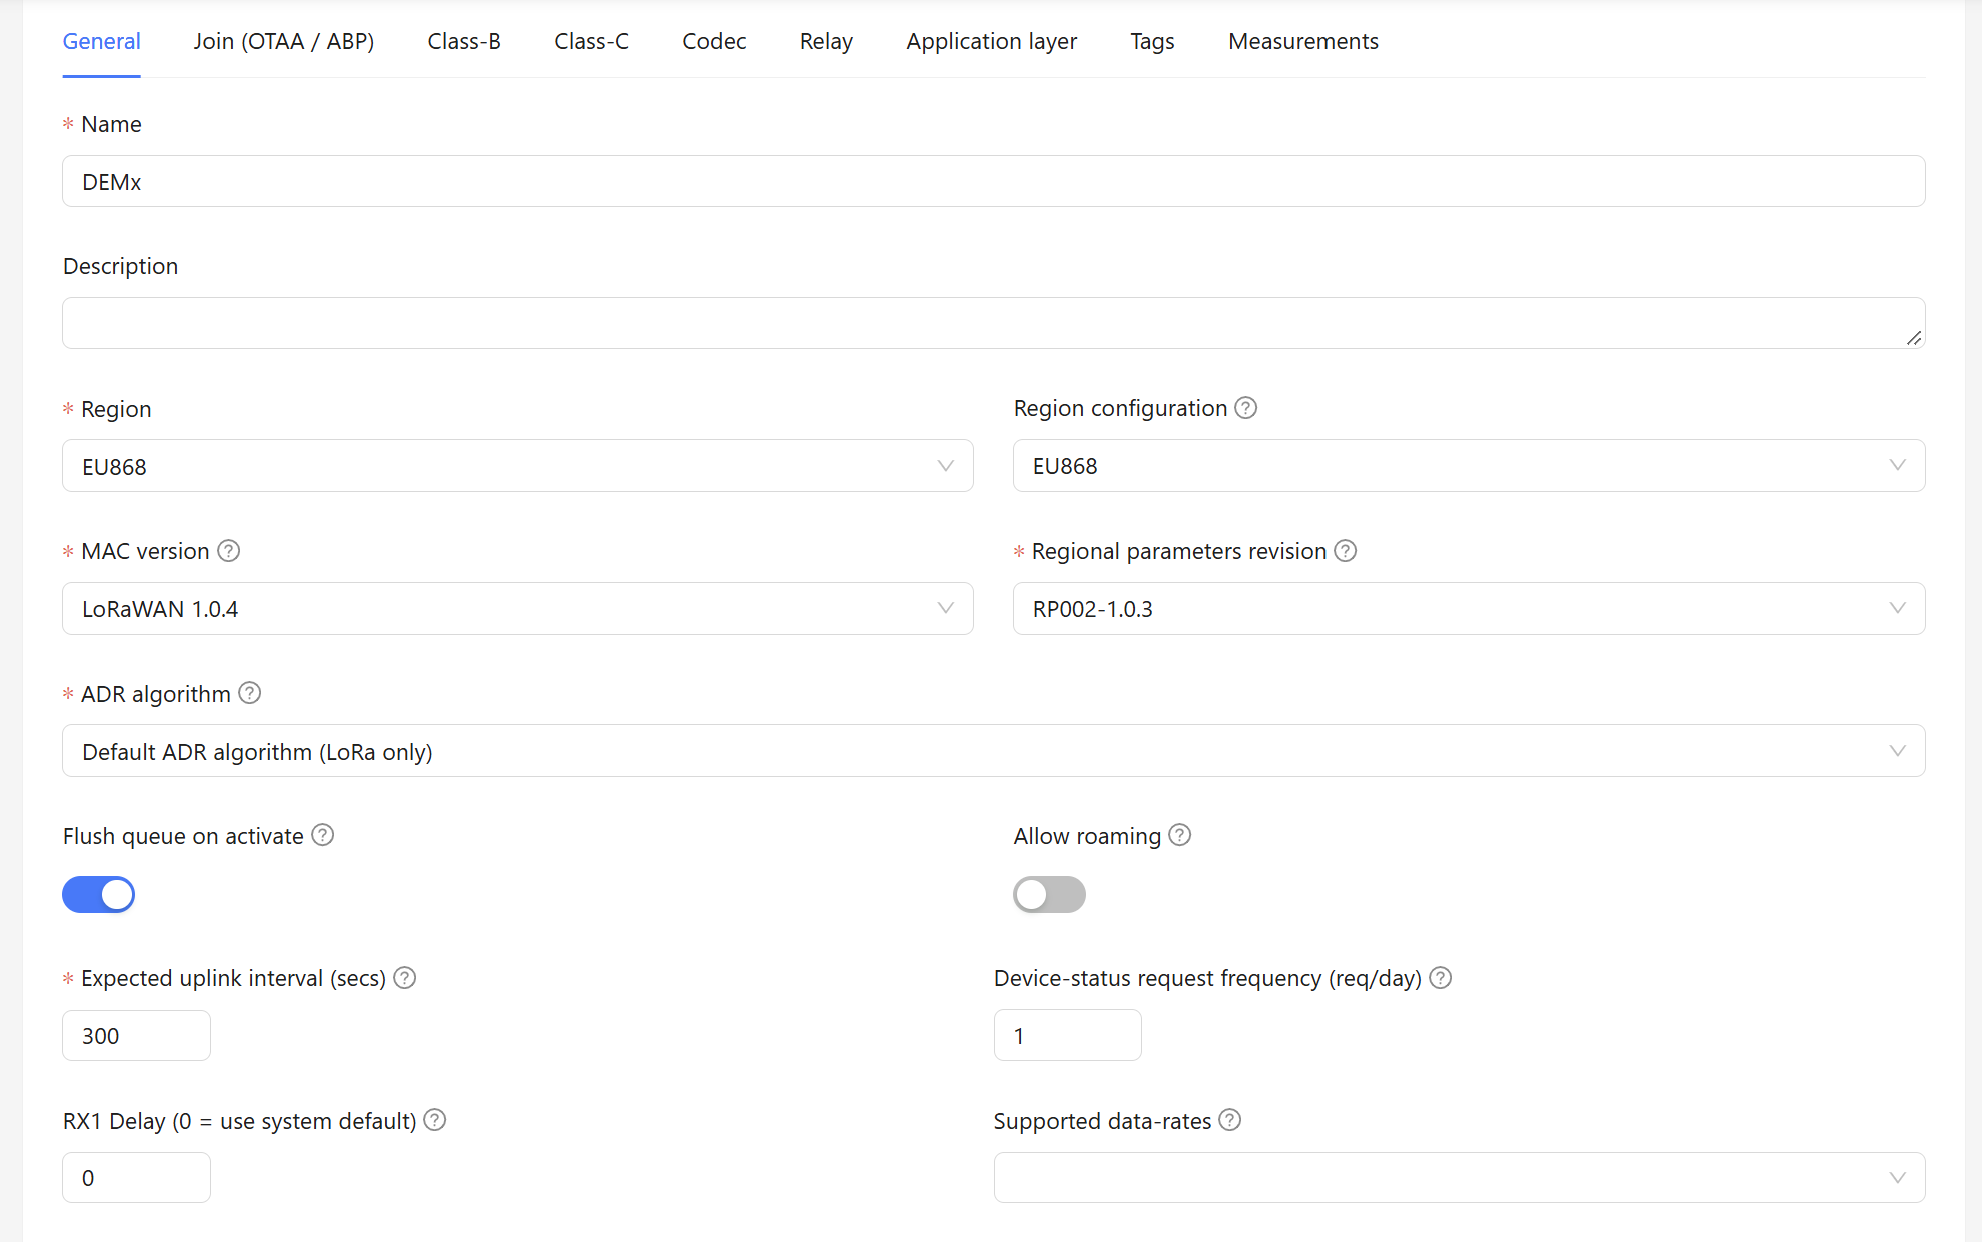The image size is (1982, 1242).
Task: Open the Region dropdown showing EU868
Action: click(518, 466)
